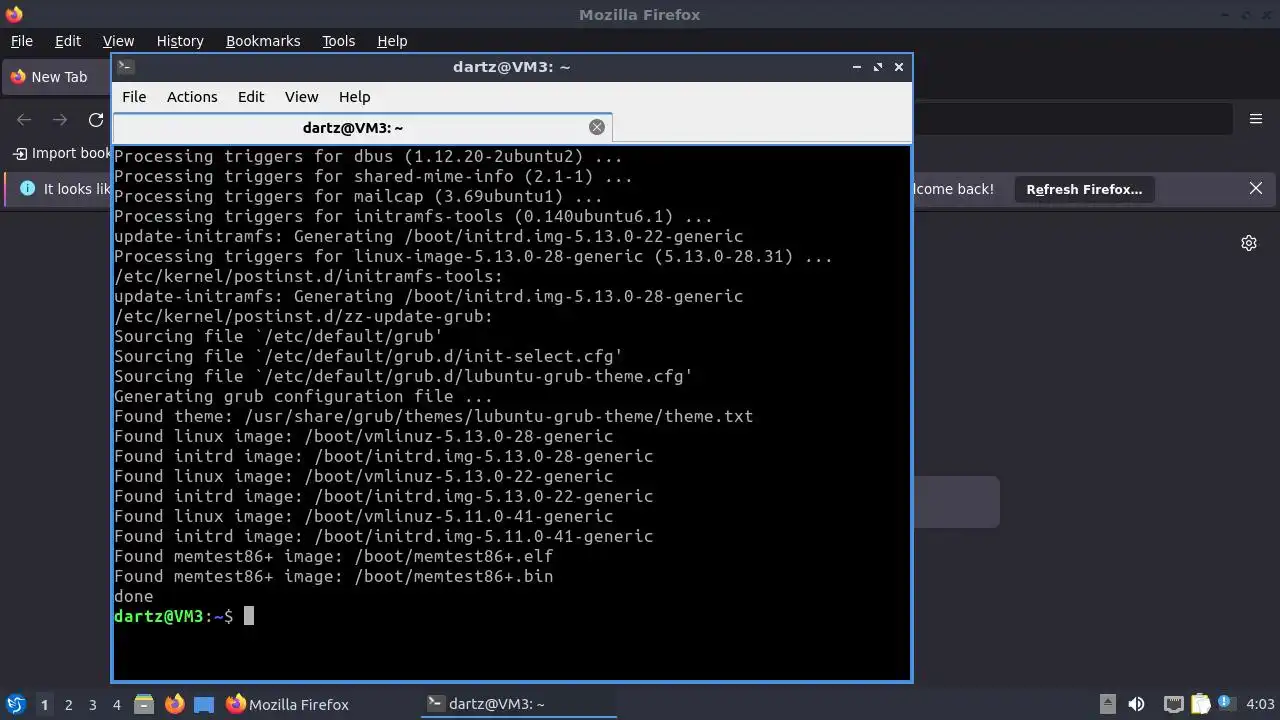Open Firefox Help menu
1280x720 pixels.
pyautogui.click(x=392, y=41)
